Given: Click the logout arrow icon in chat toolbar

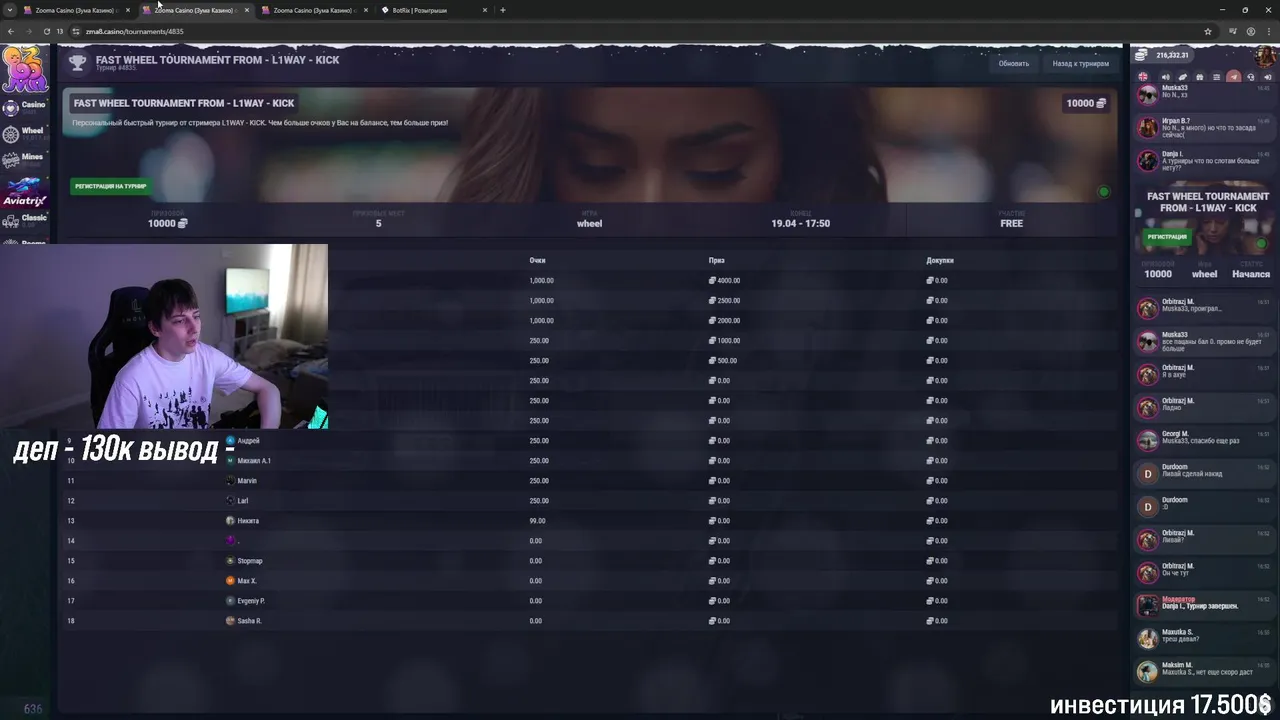Looking at the screenshot, I should pyautogui.click(x=1267, y=77).
